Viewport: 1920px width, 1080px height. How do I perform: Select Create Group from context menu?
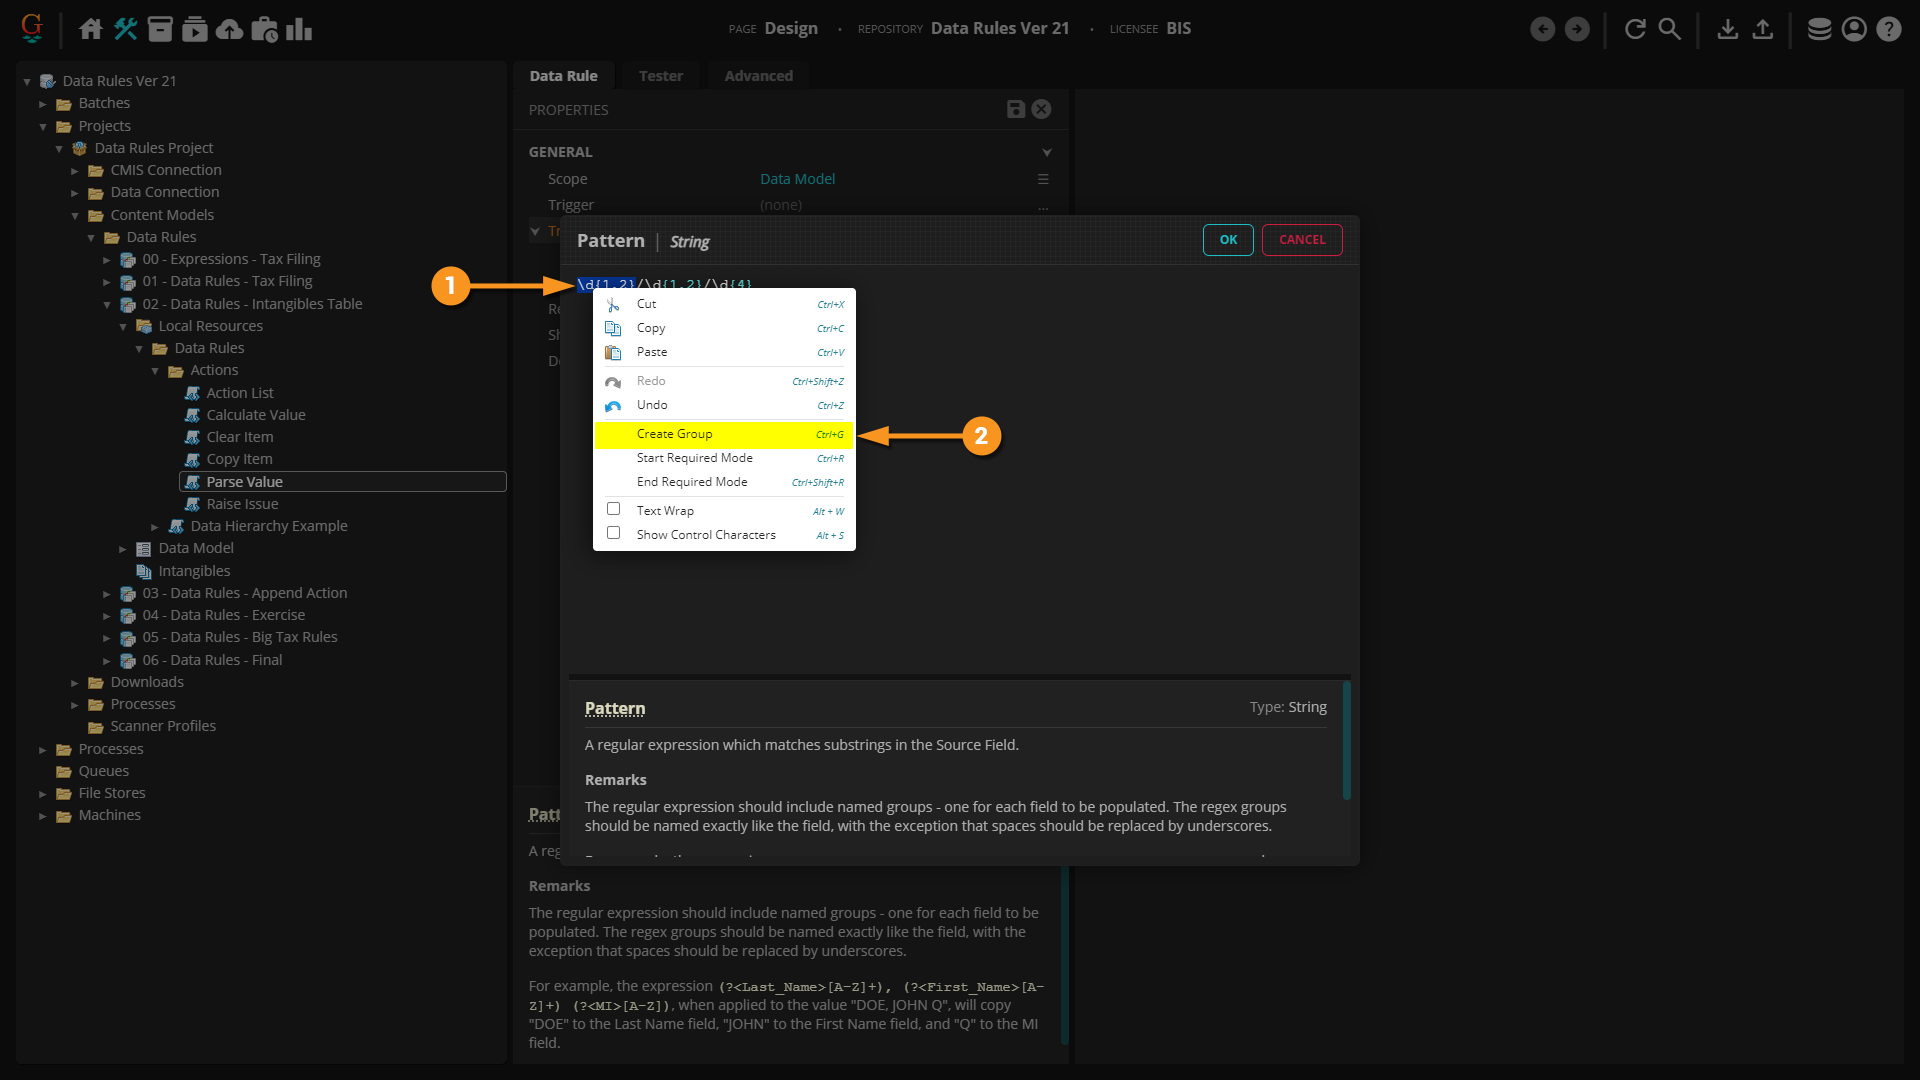tap(675, 434)
